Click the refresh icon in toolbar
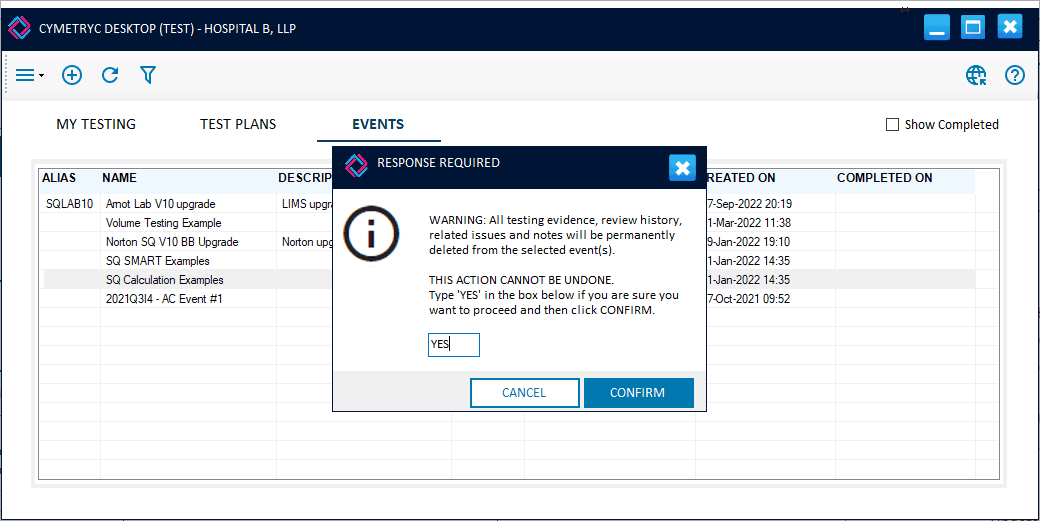The image size is (1040, 521). click(x=110, y=75)
